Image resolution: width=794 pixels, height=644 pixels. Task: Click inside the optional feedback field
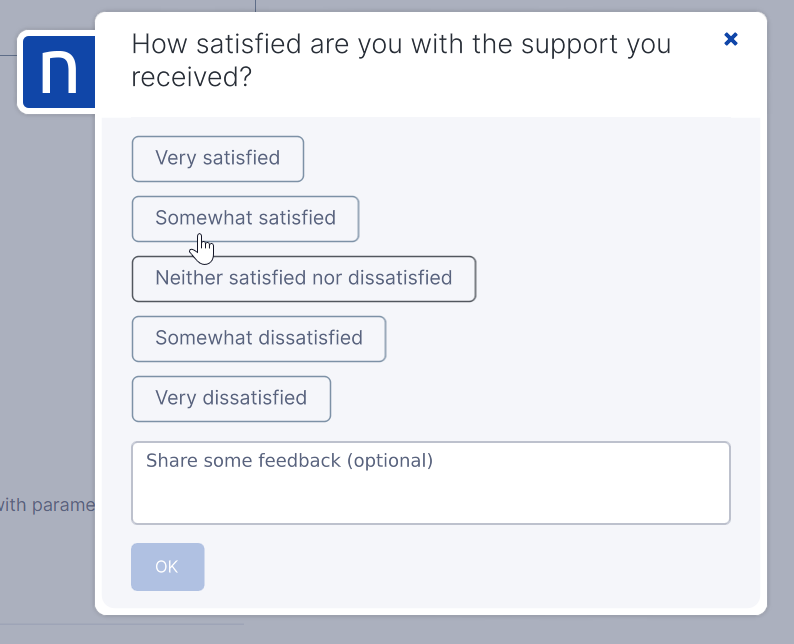[431, 482]
